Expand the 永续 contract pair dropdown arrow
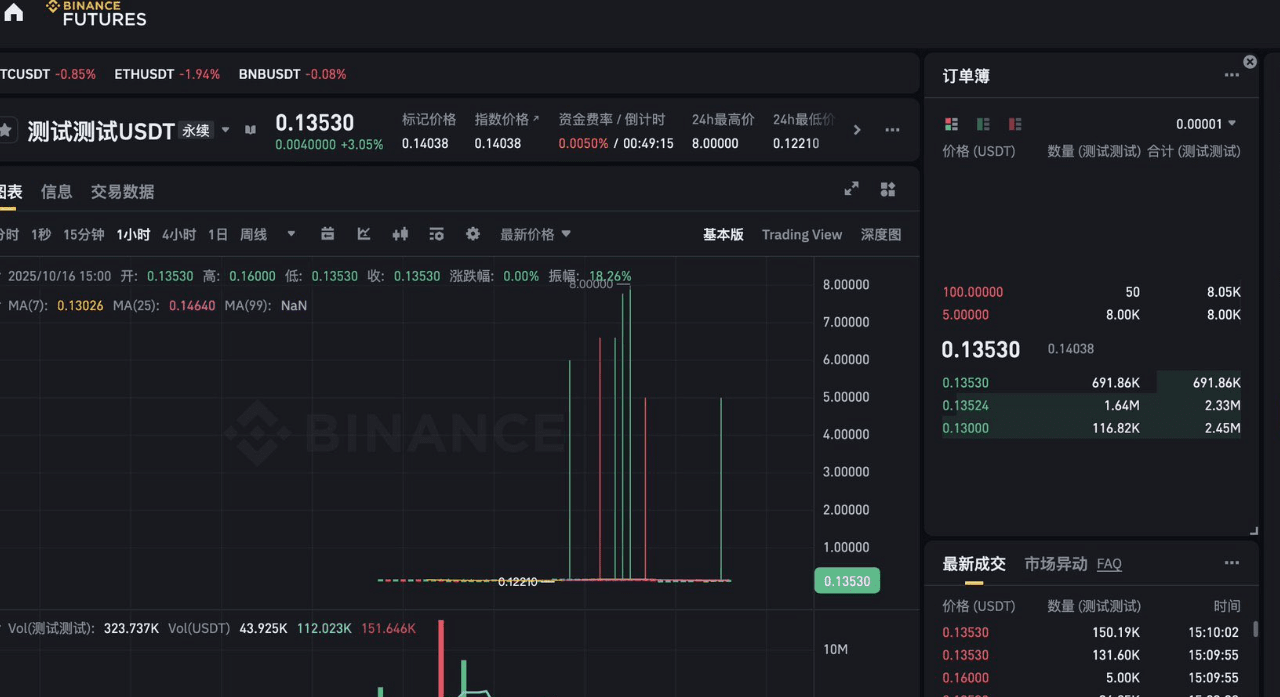 [x=226, y=130]
